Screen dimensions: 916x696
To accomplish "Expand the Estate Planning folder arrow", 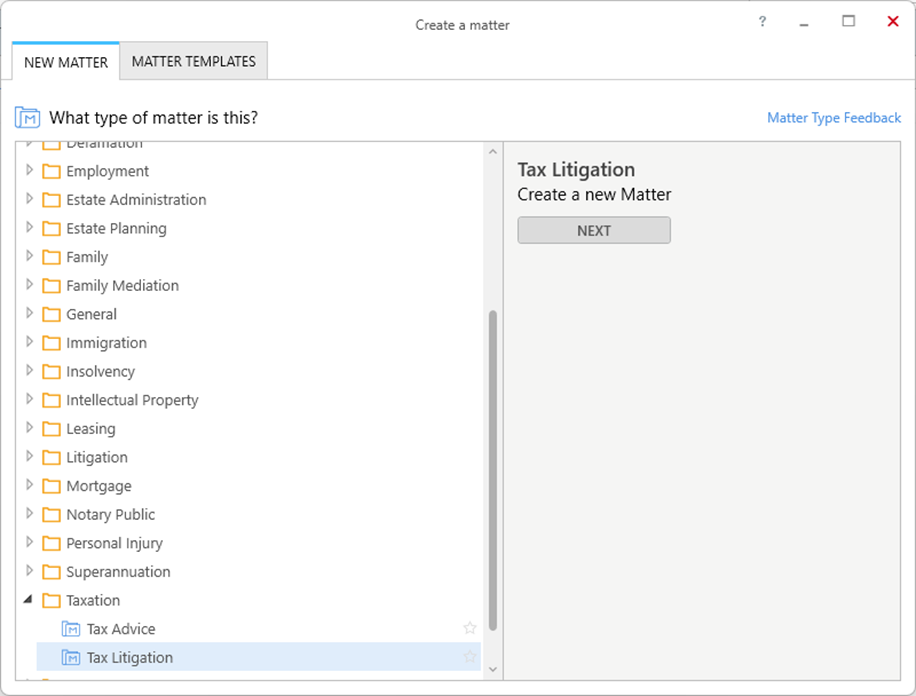I will pyautogui.click(x=29, y=228).
